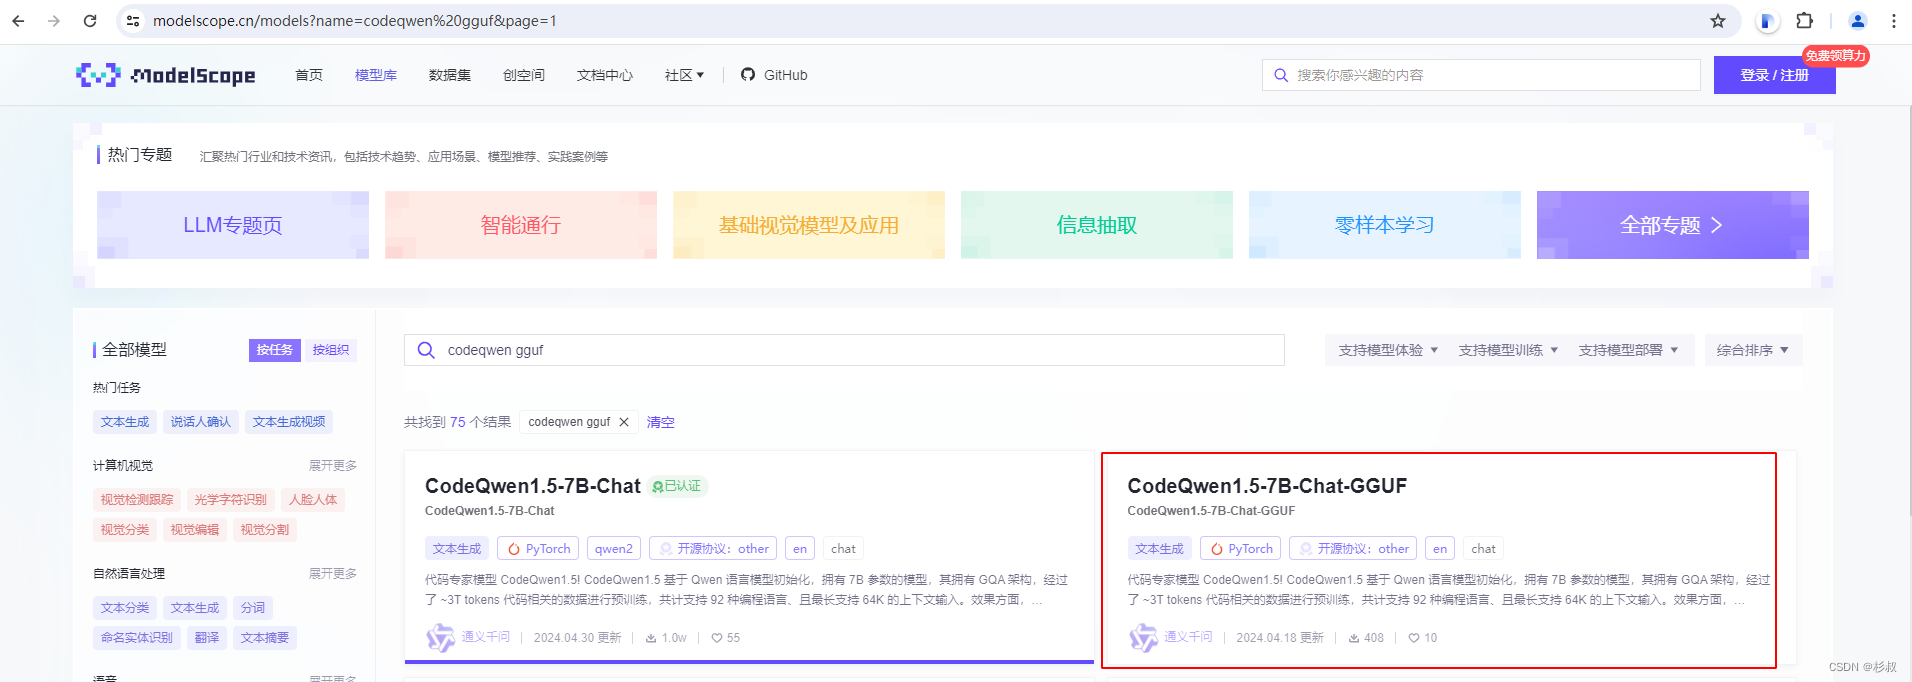Expand more under 自然语言处理 with 展开更多

tap(333, 574)
